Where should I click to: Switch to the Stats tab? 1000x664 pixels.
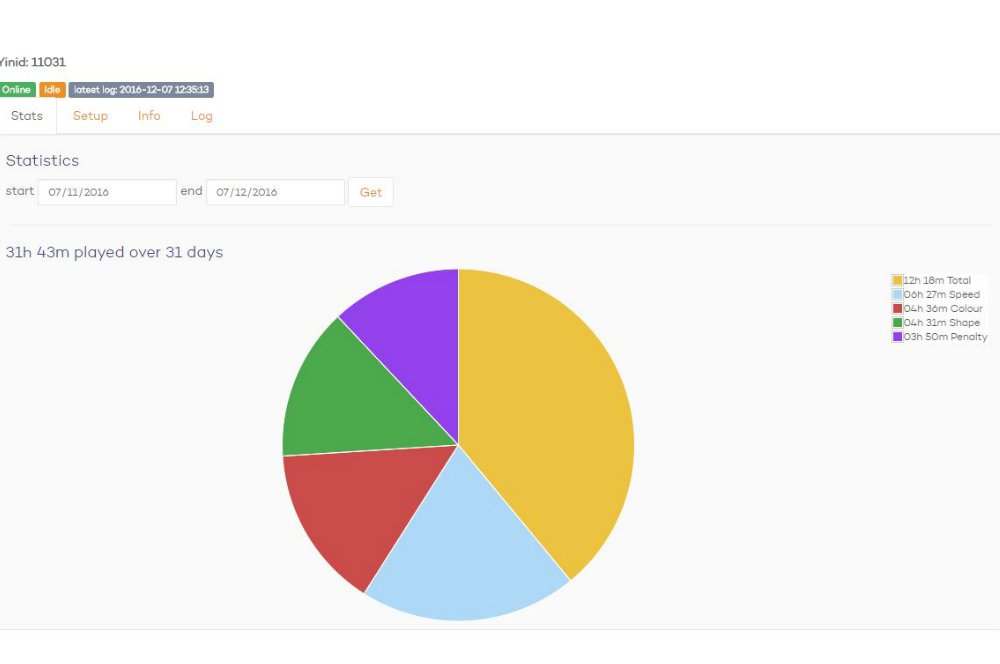pos(27,116)
